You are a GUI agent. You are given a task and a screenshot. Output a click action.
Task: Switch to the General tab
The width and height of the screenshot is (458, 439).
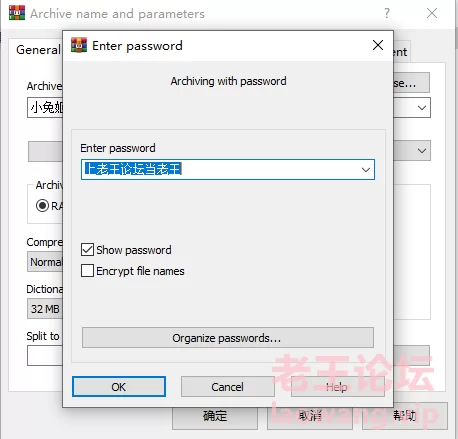pyautogui.click(x=36, y=50)
